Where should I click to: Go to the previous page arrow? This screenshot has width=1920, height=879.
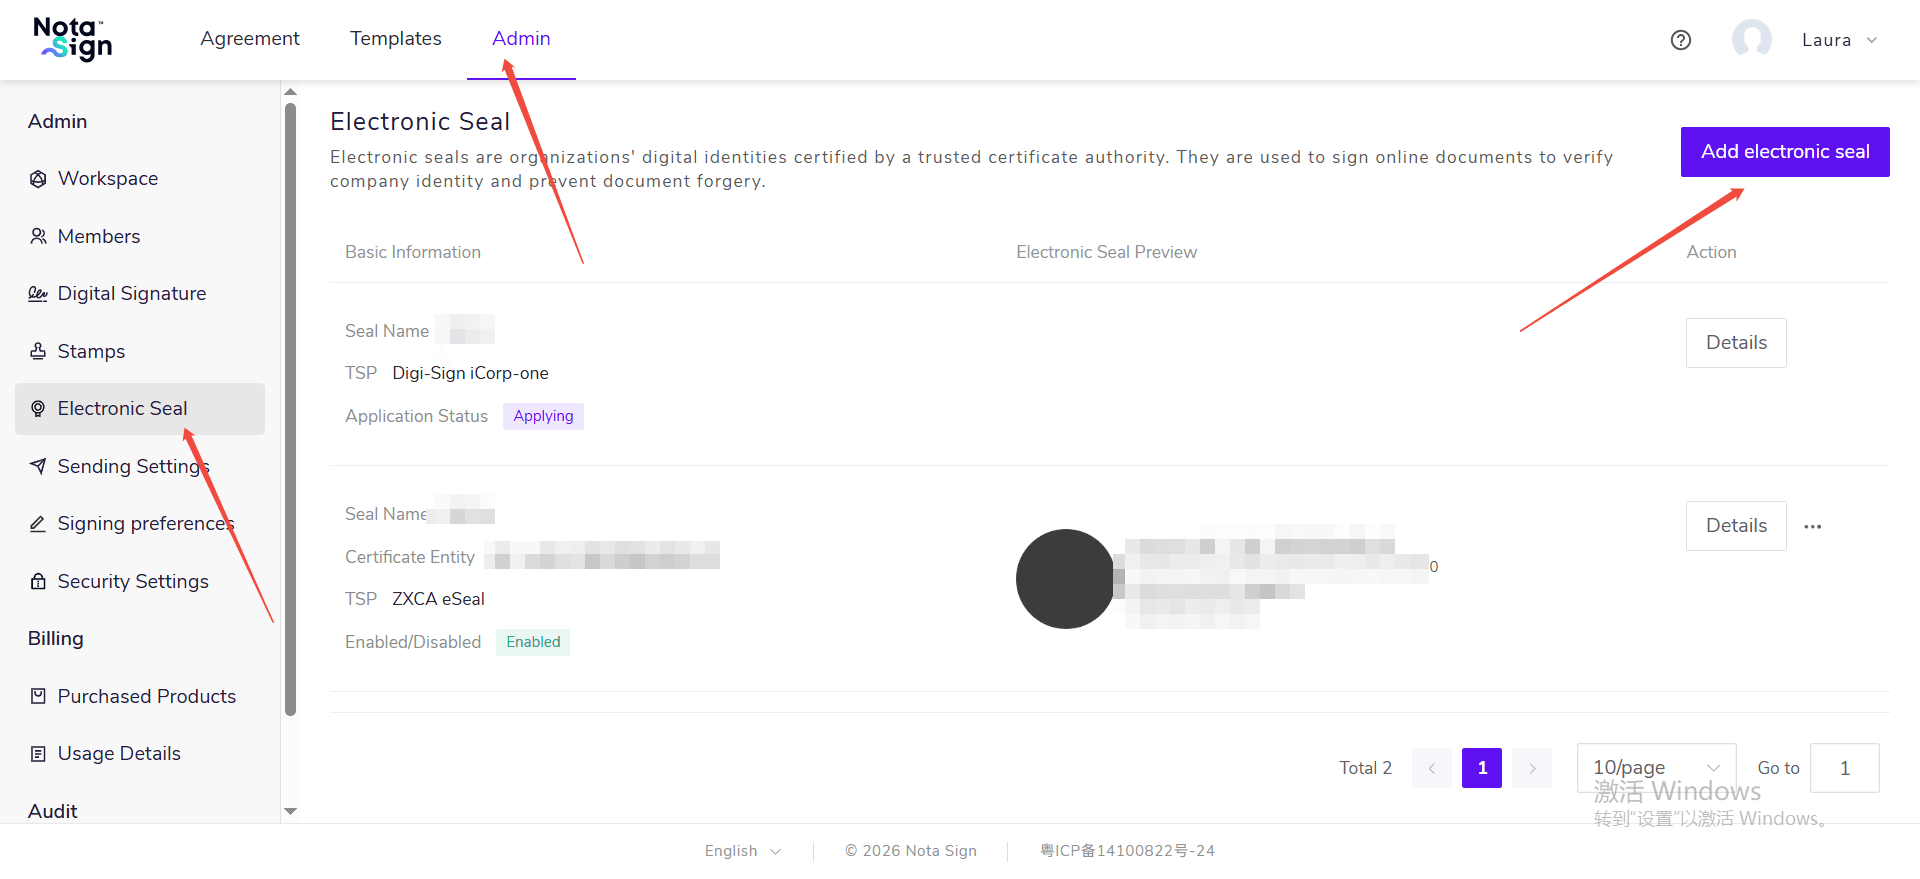click(x=1432, y=768)
